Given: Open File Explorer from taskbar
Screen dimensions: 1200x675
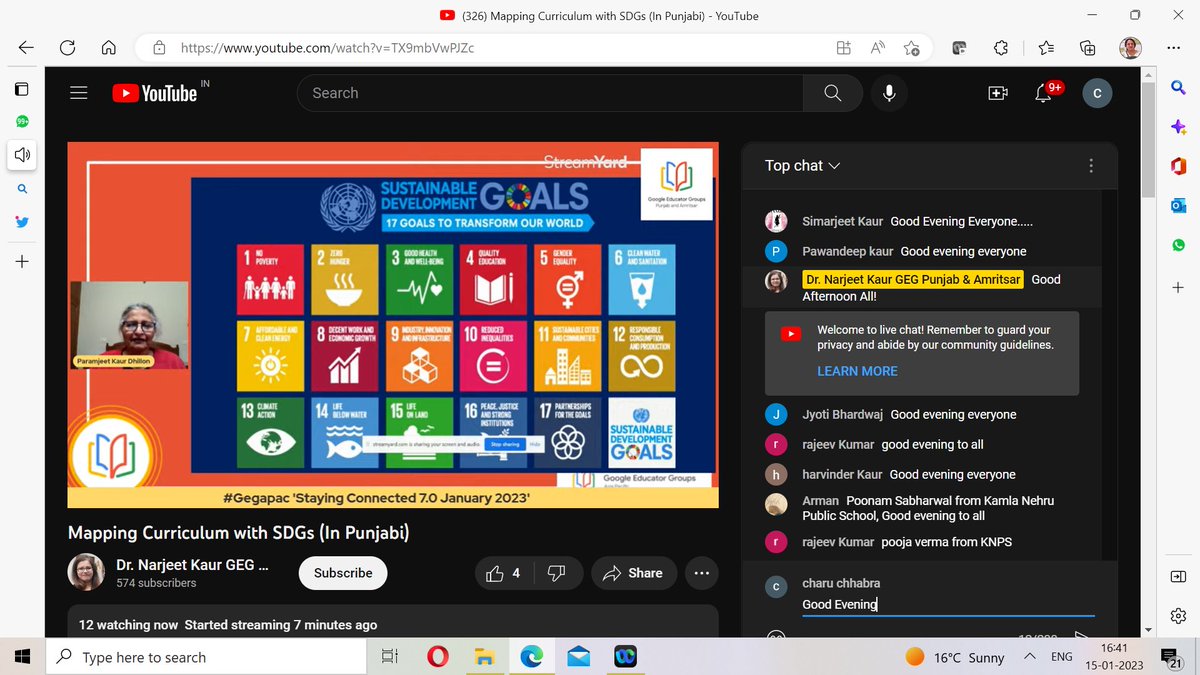Looking at the screenshot, I should tap(484, 657).
